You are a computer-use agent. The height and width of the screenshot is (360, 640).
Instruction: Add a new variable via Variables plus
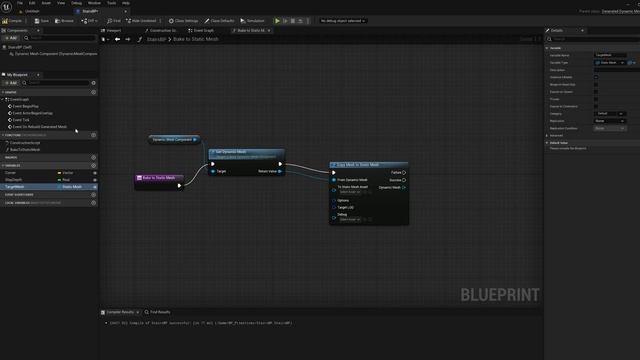tap(93, 166)
